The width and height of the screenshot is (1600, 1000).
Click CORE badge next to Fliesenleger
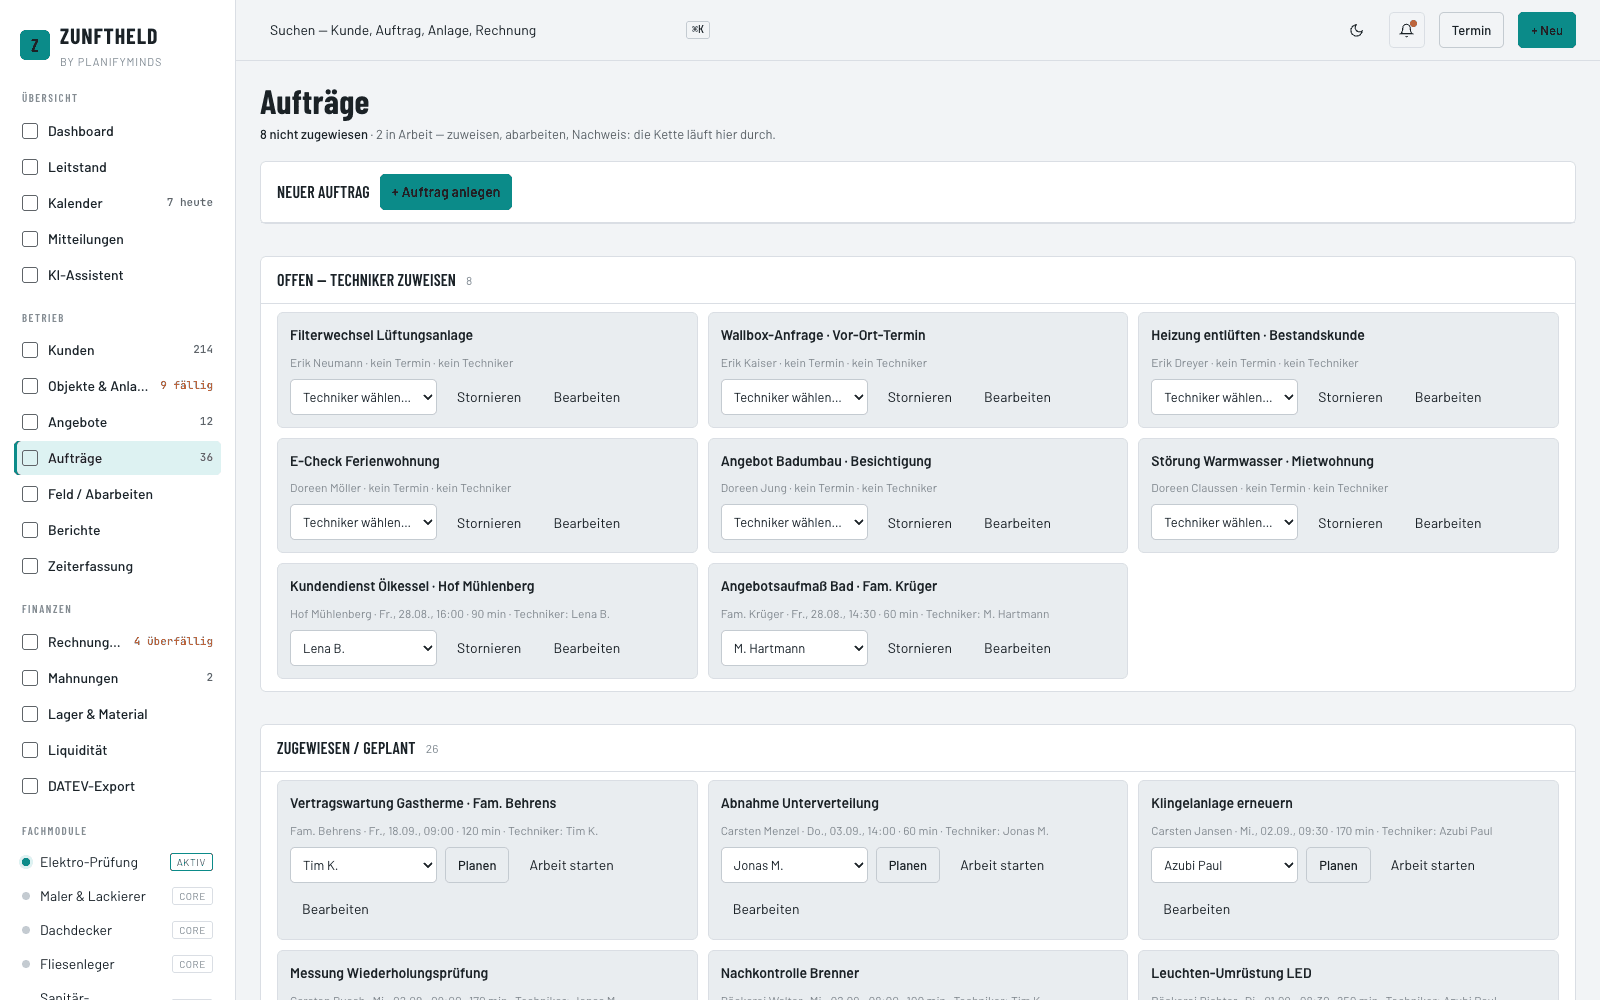(x=192, y=964)
